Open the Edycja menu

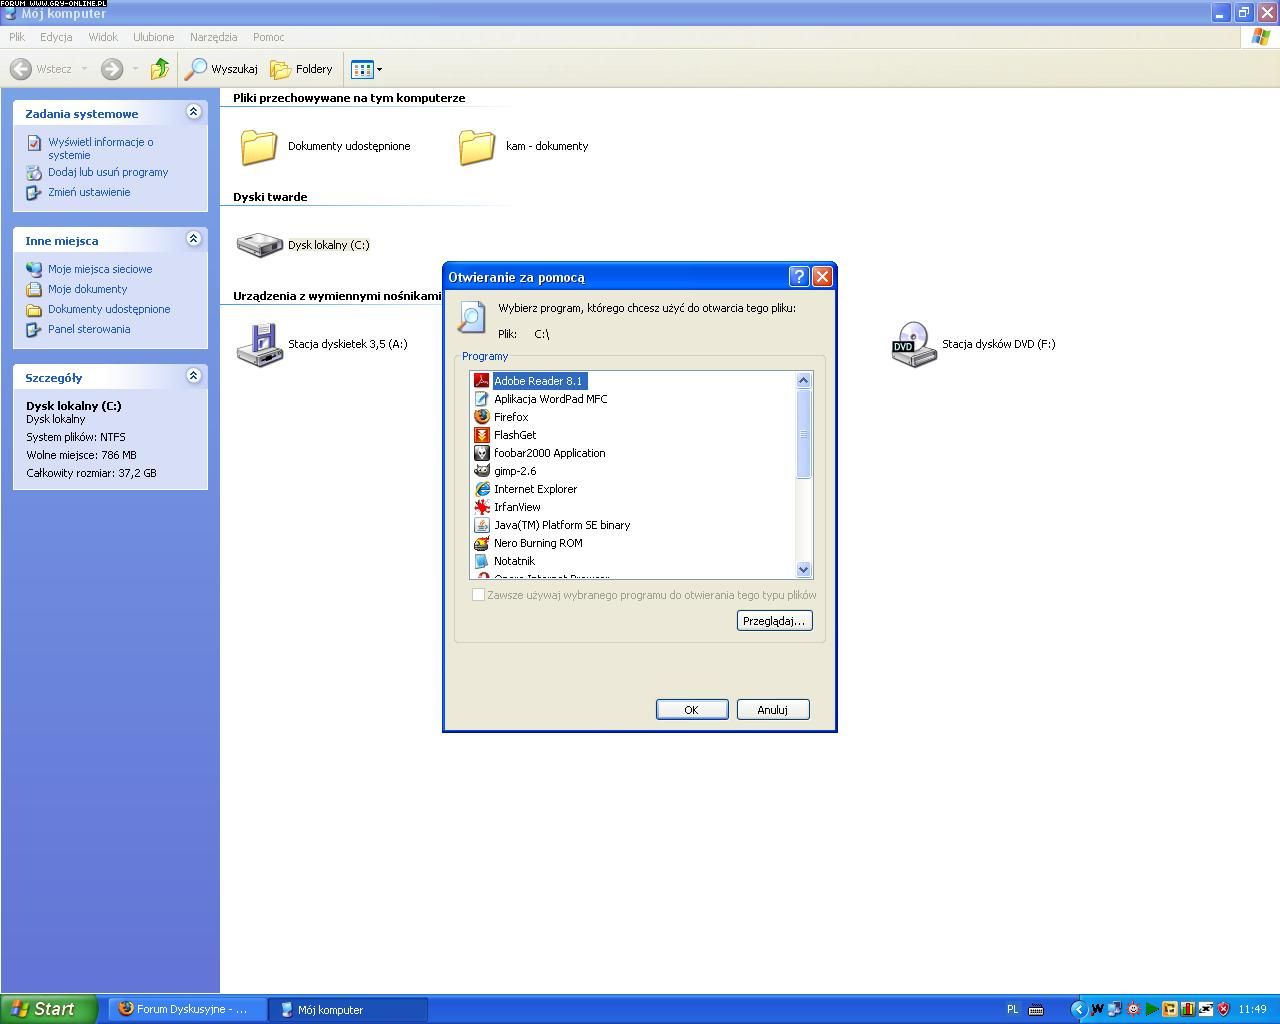pos(56,37)
